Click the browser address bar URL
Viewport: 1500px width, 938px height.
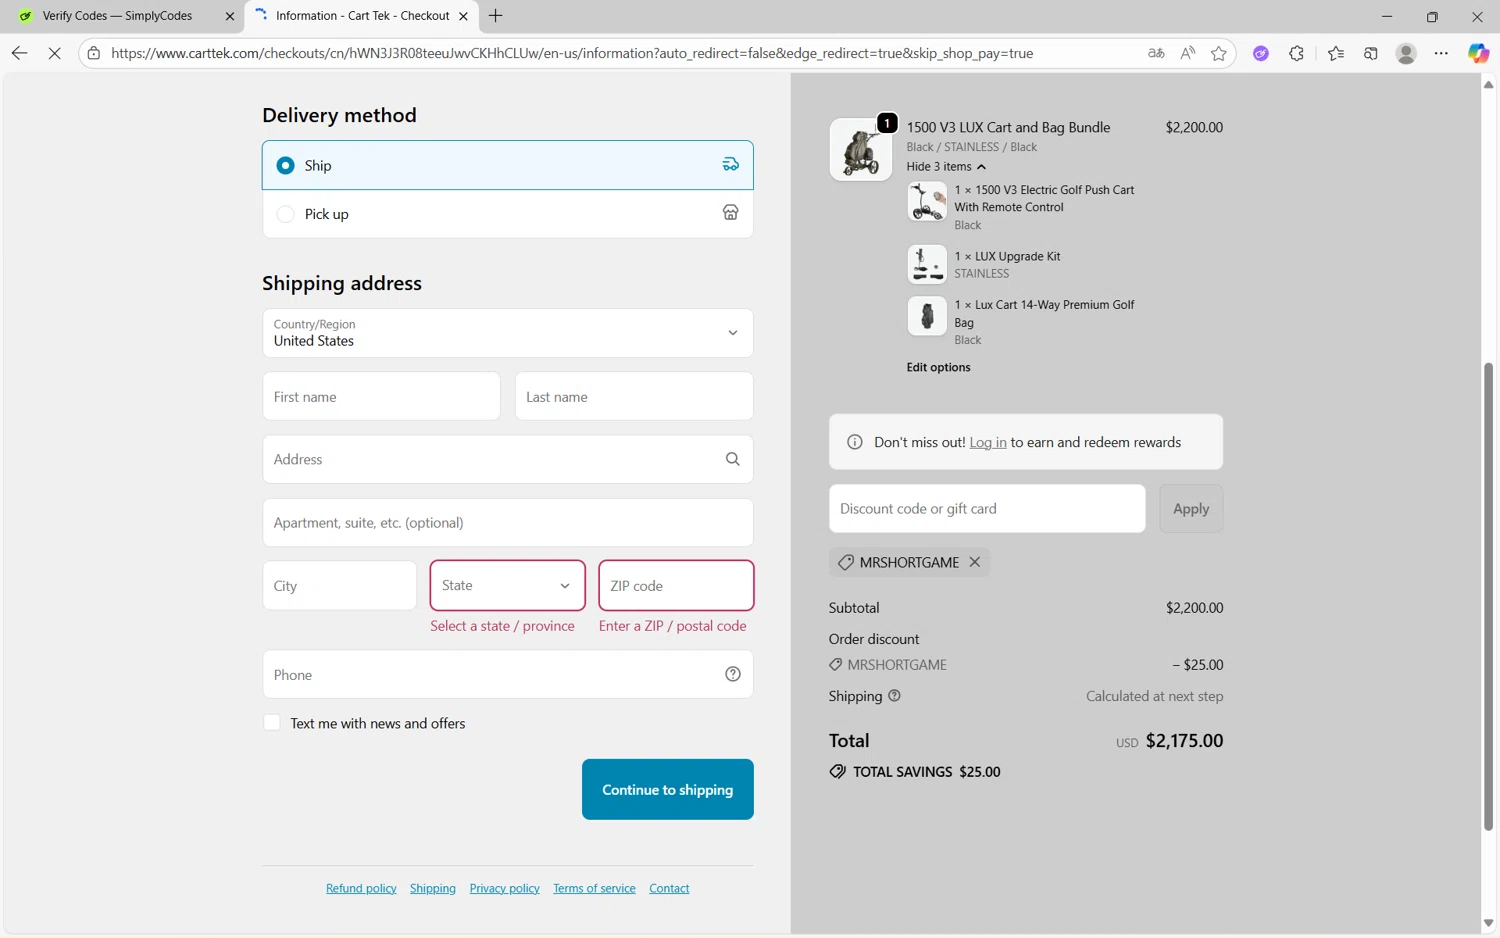[x=572, y=53]
